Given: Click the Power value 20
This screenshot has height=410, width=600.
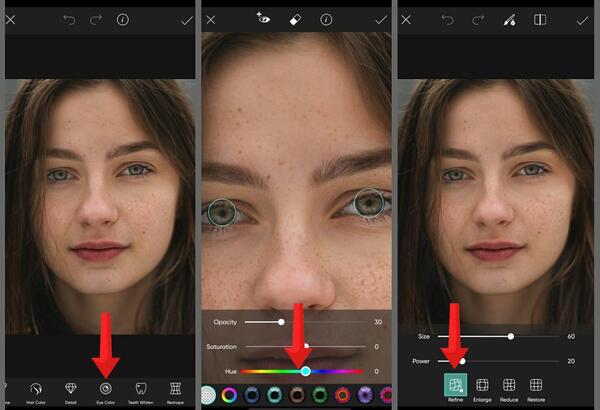Looking at the screenshot, I should [571, 361].
